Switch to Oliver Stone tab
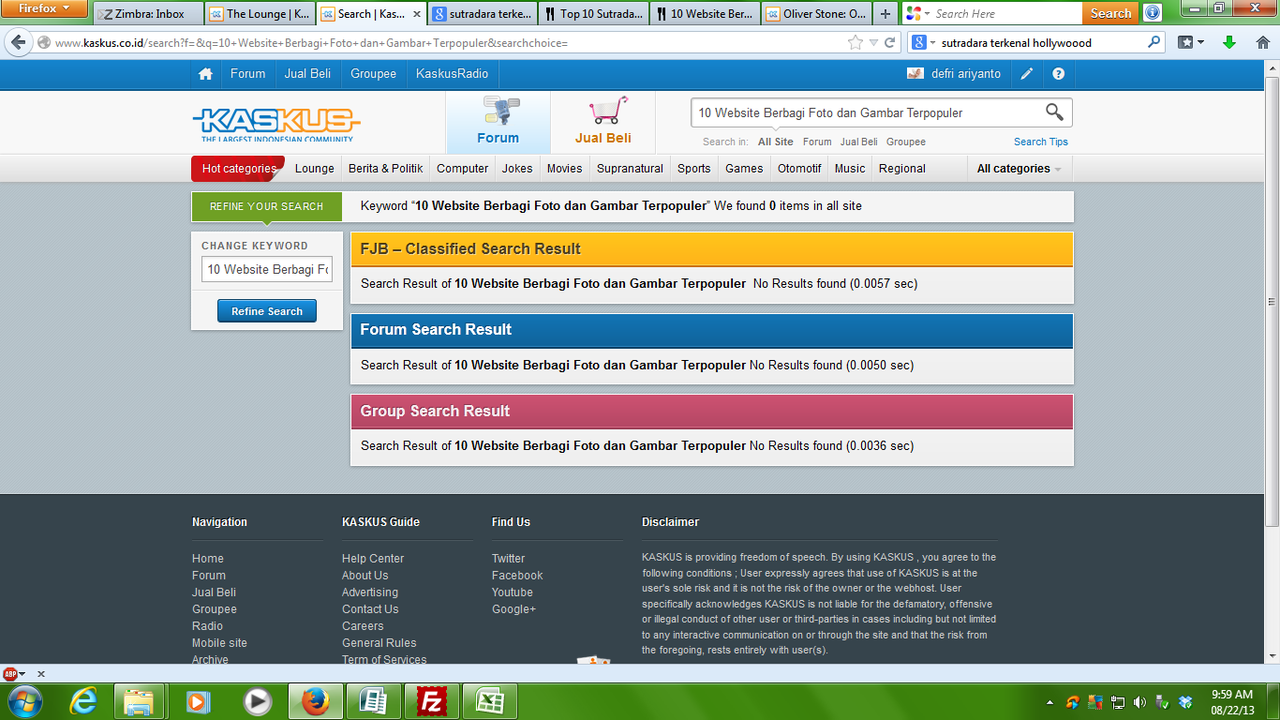Image resolution: width=1280 pixels, height=720 pixels. [815, 14]
